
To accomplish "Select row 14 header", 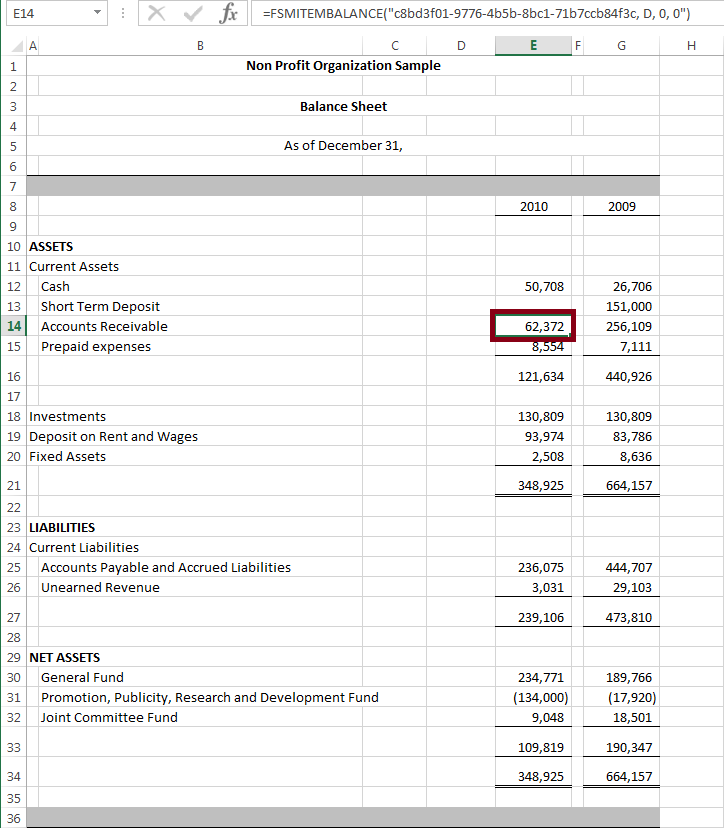I will (13, 326).
